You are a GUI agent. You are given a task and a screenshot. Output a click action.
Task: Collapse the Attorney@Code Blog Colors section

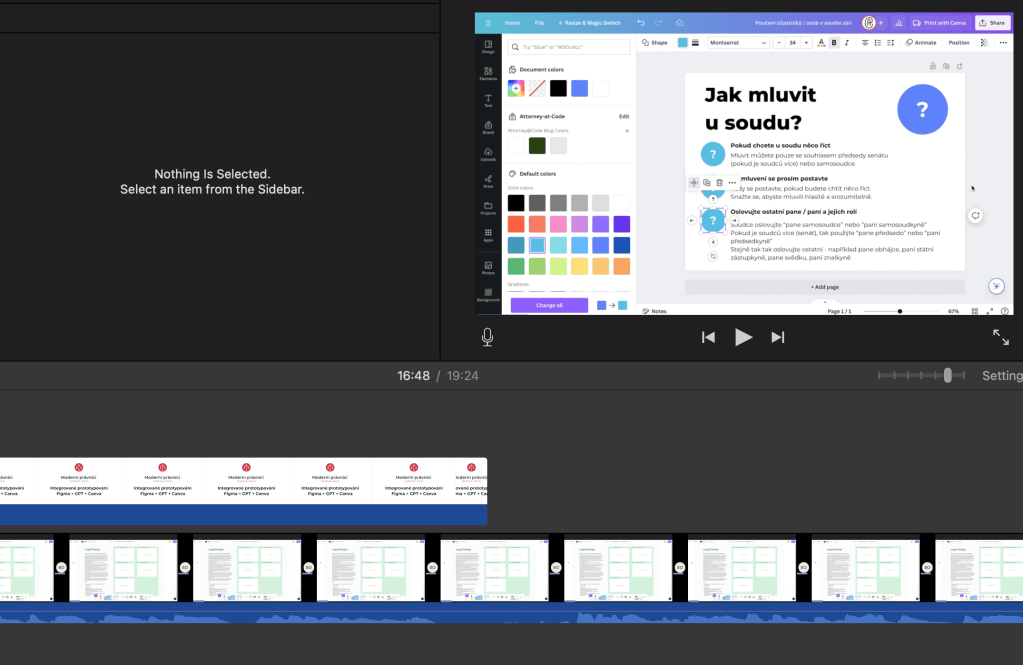[627, 130]
